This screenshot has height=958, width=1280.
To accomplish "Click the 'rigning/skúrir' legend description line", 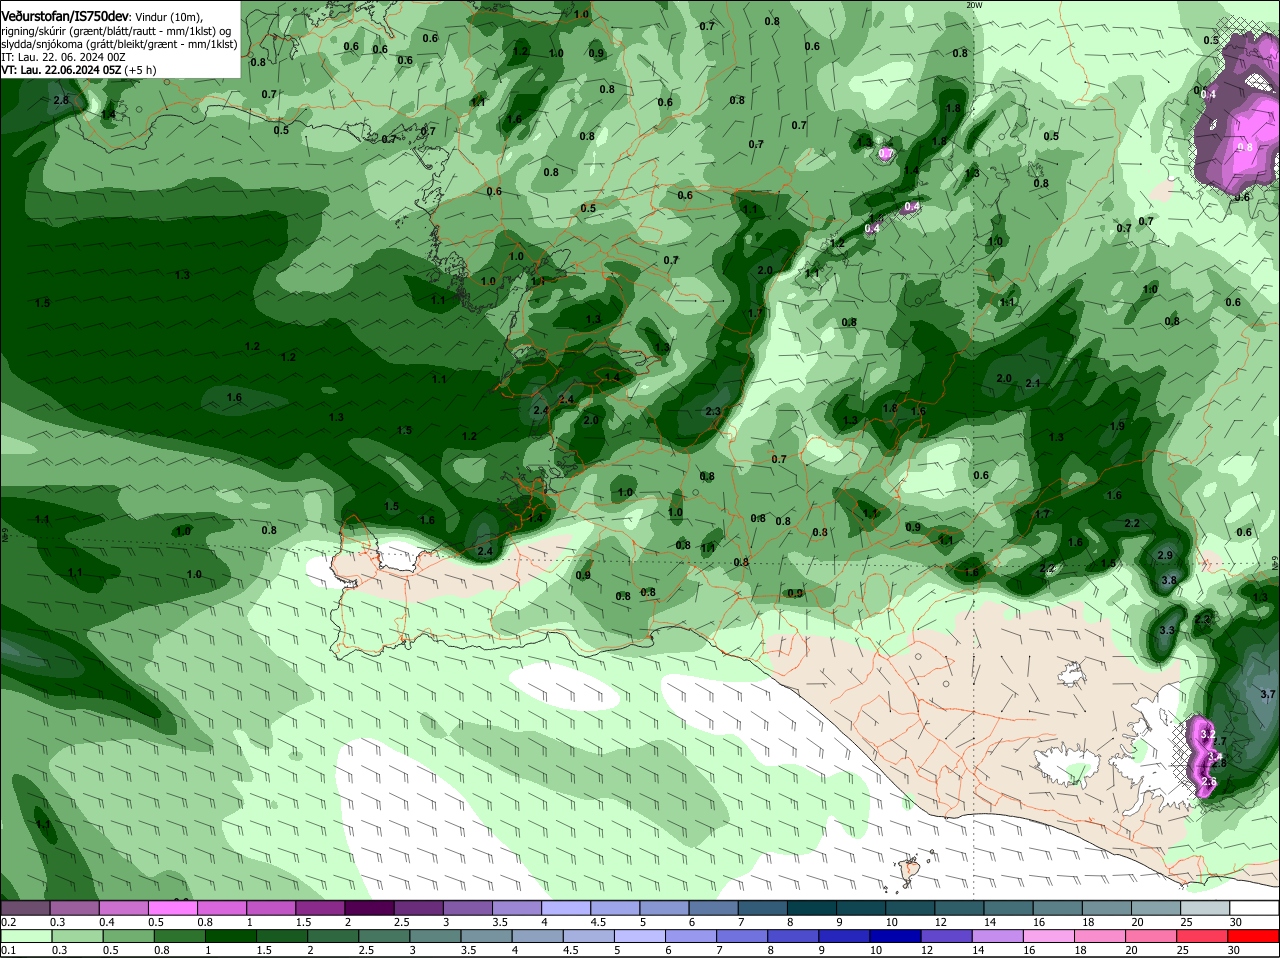I will pos(116,31).
